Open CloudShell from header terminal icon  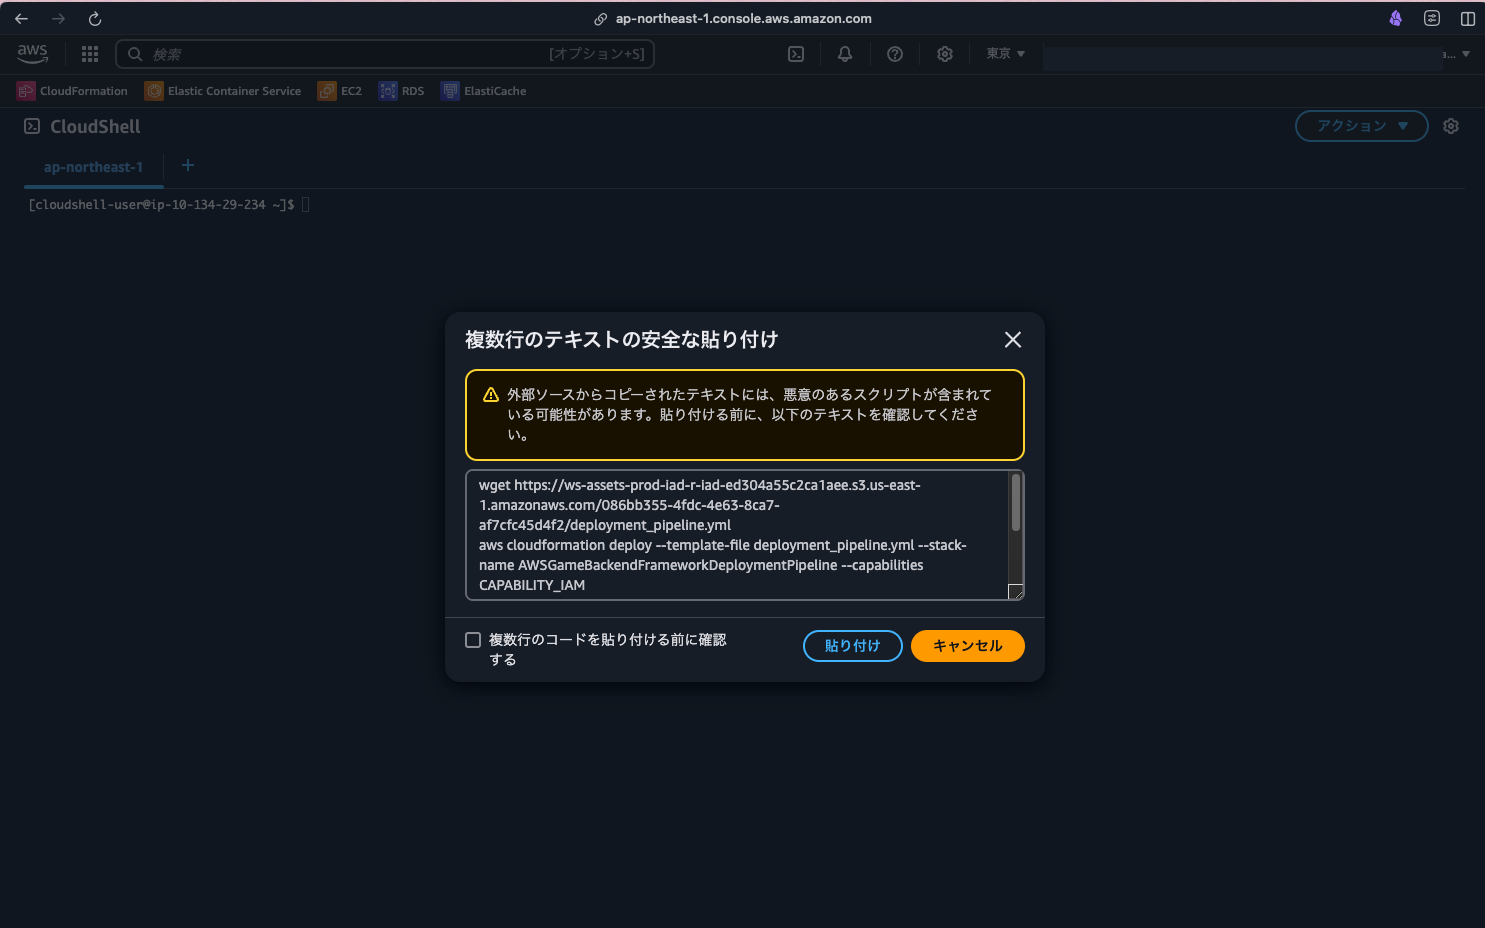[x=796, y=54]
